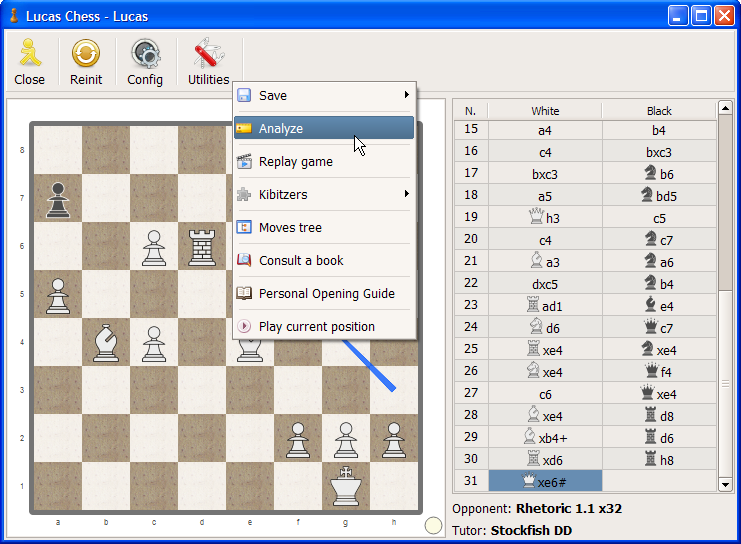Image resolution: width=741 pixels, height=544 pixels.
Task: Select the white pawn on a5
Action: coord(58,296)
